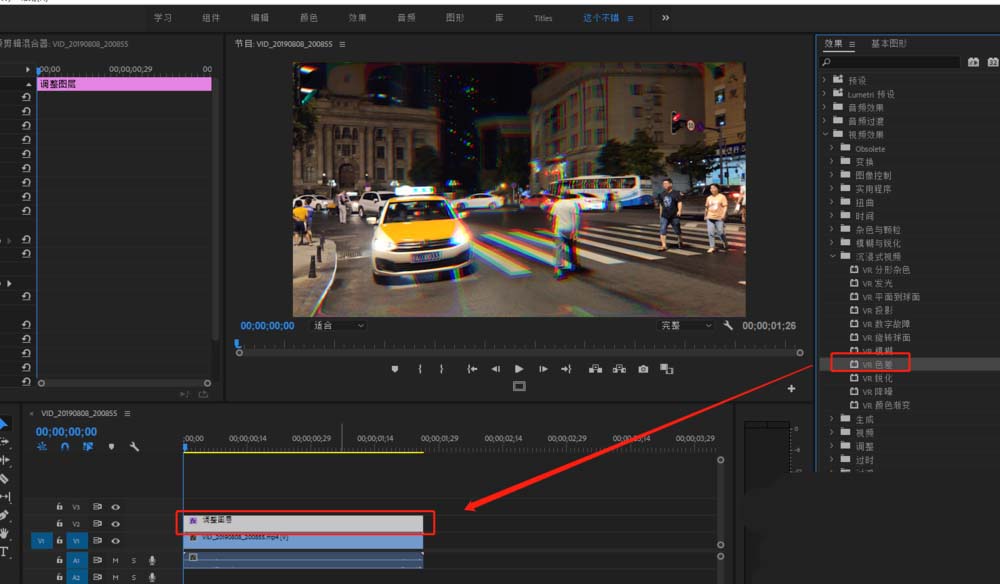1000x584 pixels.
Task: Click the Add Marker icon in program monitor
Action: (x=395, y=369)
